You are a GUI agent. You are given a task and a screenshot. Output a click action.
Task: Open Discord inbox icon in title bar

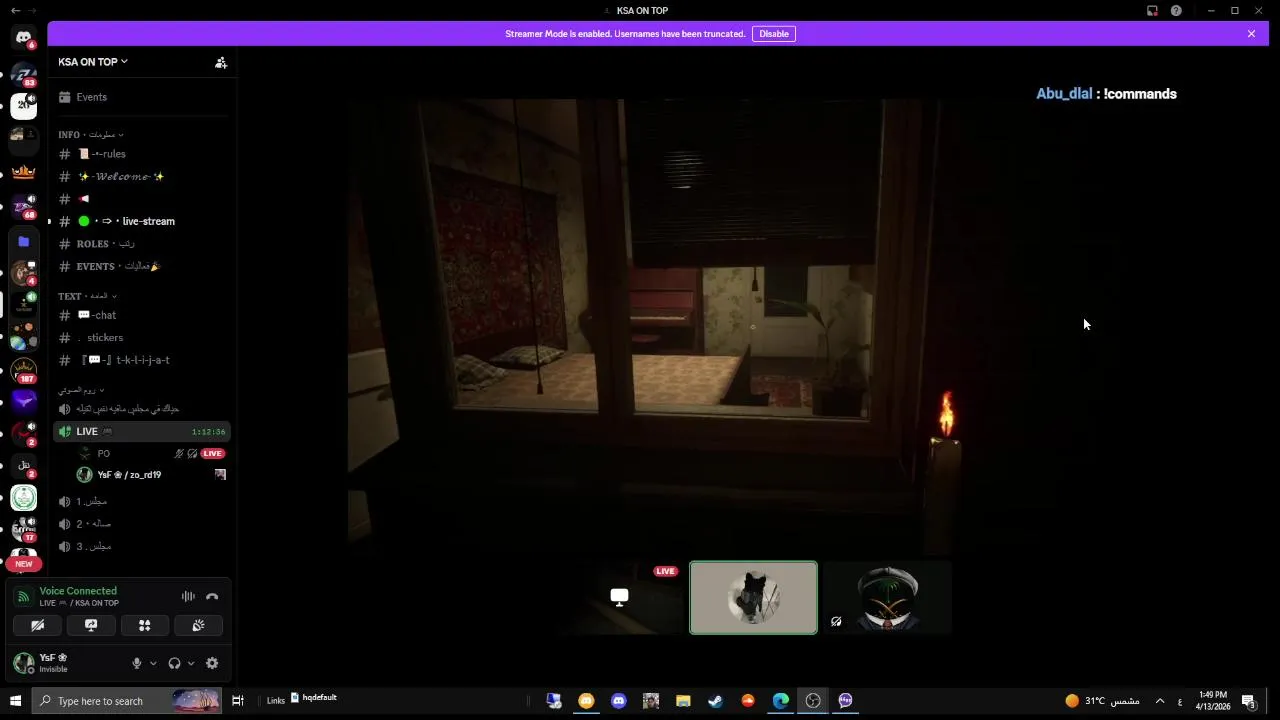pyautogui.click(x=1152, y=10)
